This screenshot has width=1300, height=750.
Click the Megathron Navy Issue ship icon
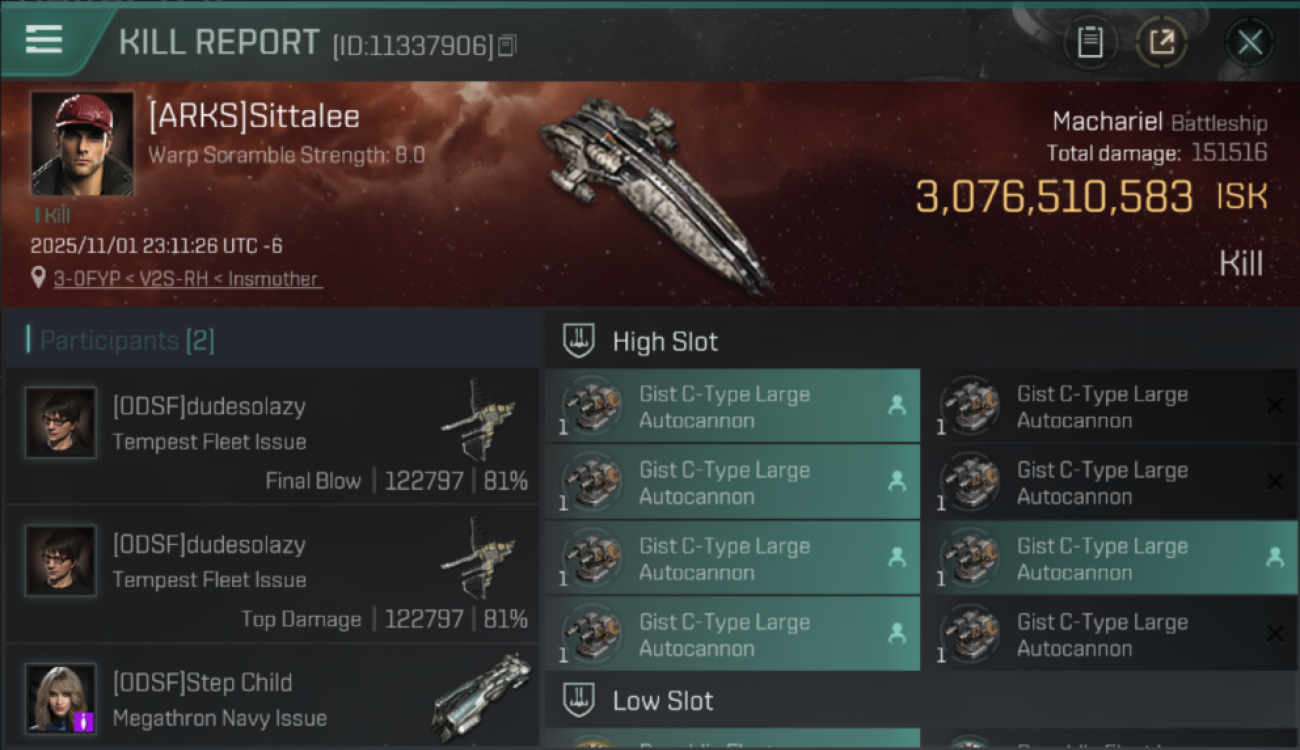[x=480, y=695]
